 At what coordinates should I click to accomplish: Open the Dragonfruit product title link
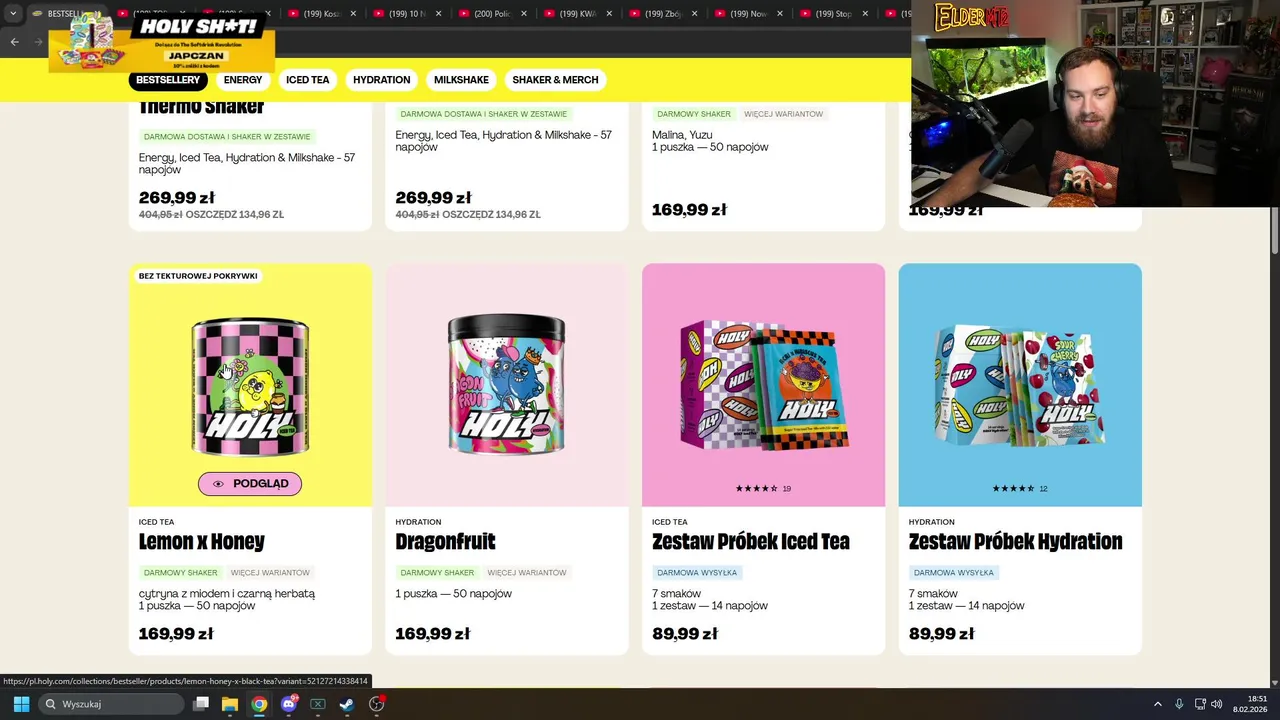coord(445,542)
